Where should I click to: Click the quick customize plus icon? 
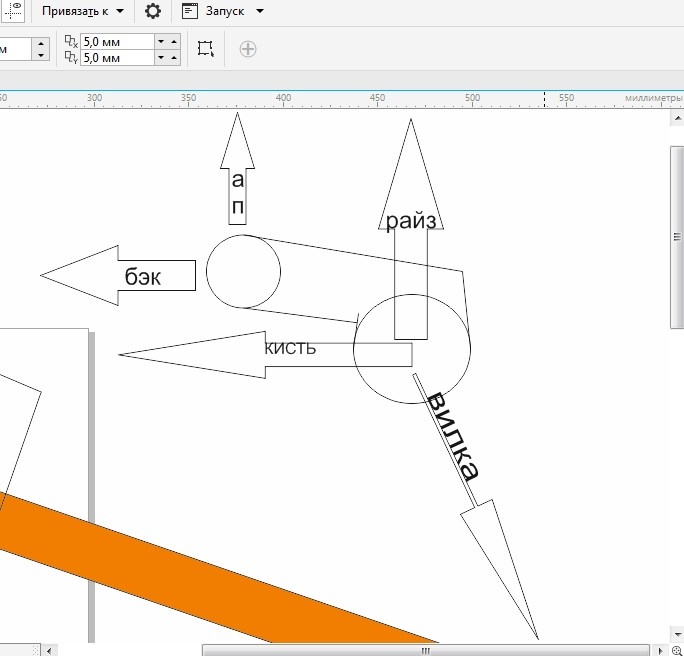(248, 49)
